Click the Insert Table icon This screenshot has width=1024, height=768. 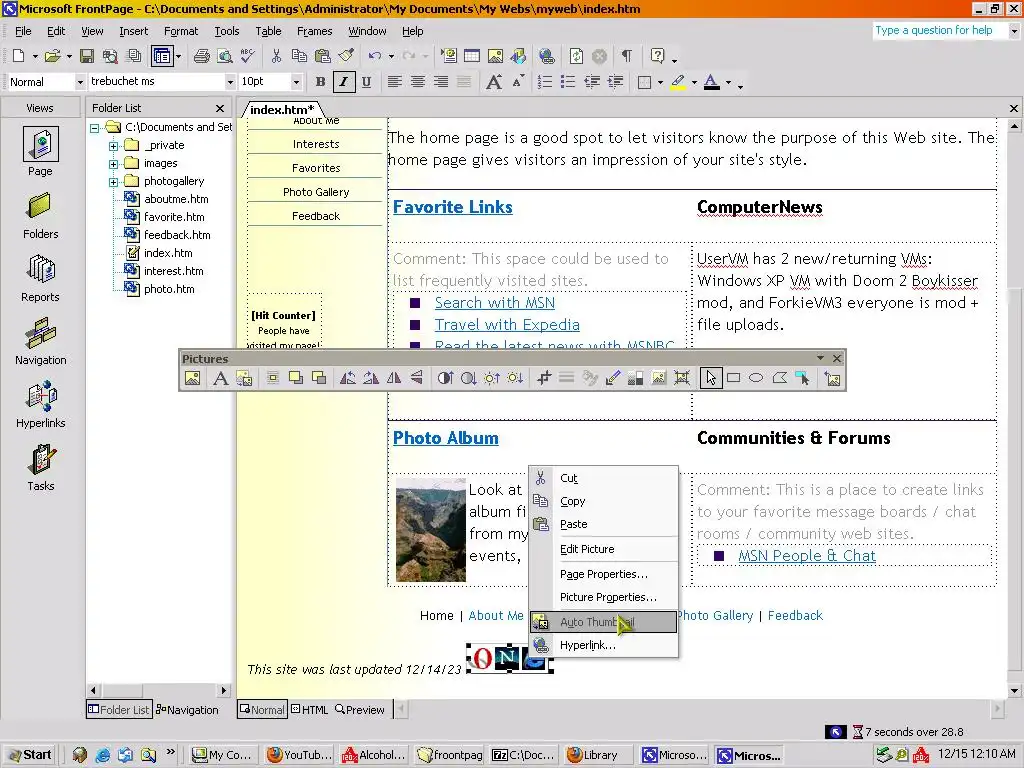click(x=472, y=56)
